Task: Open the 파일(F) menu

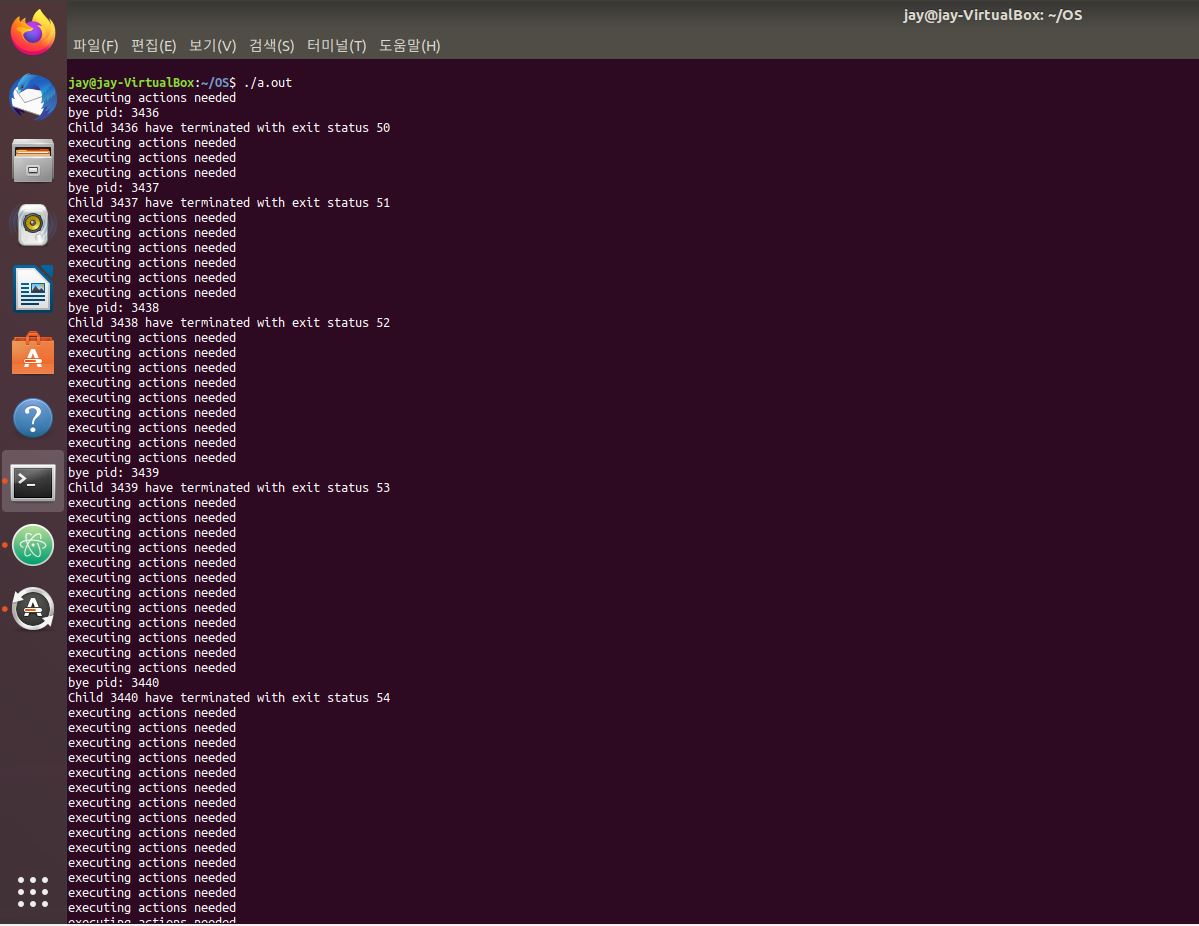Action: pyautogui.click(x=96, y=46)
